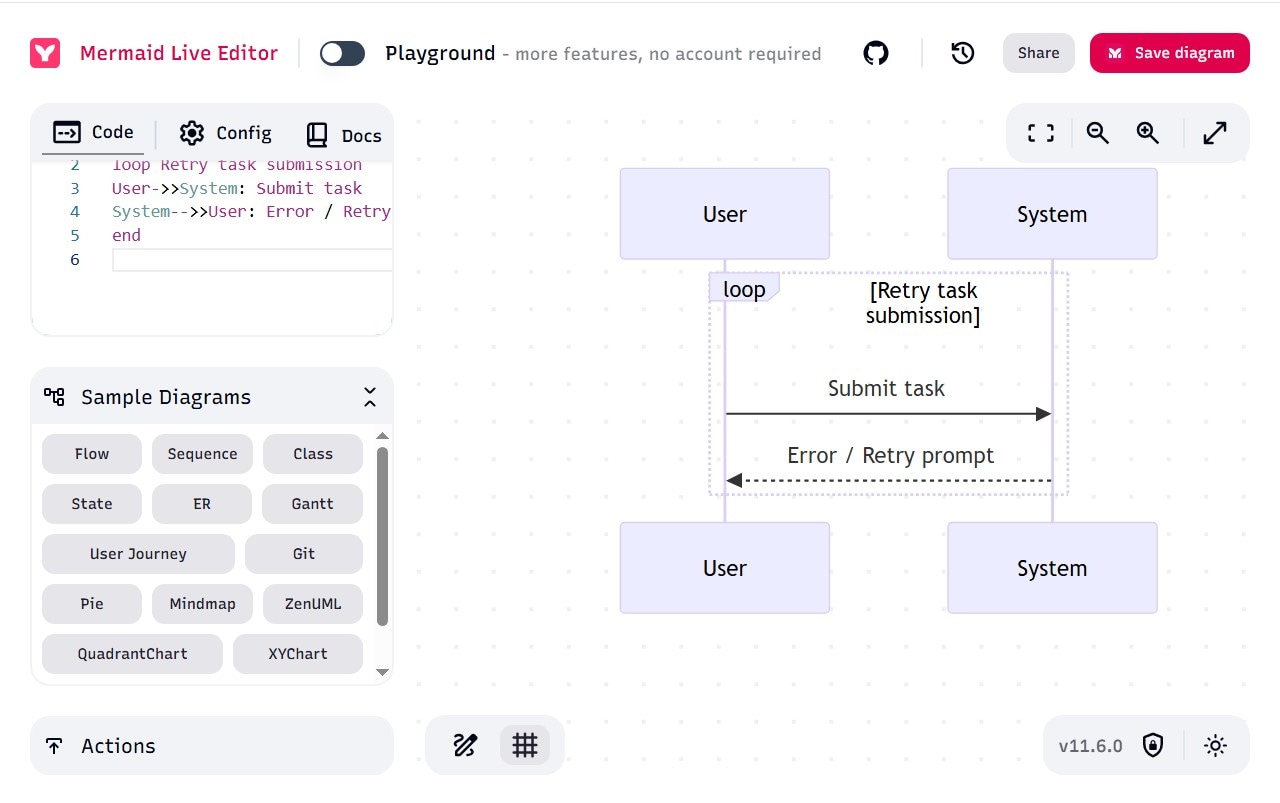
Task: Collapse the Sample Diagrams panel
Action: tap(370, 397)
